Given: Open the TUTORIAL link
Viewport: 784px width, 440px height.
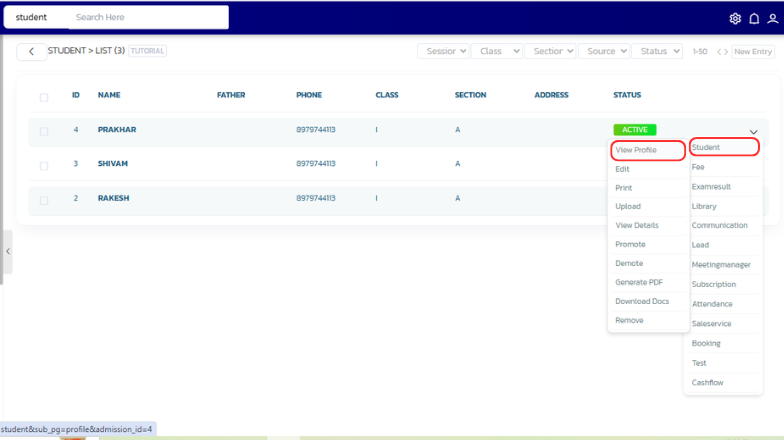Looking at the screenshot, I should coord(148,51).
